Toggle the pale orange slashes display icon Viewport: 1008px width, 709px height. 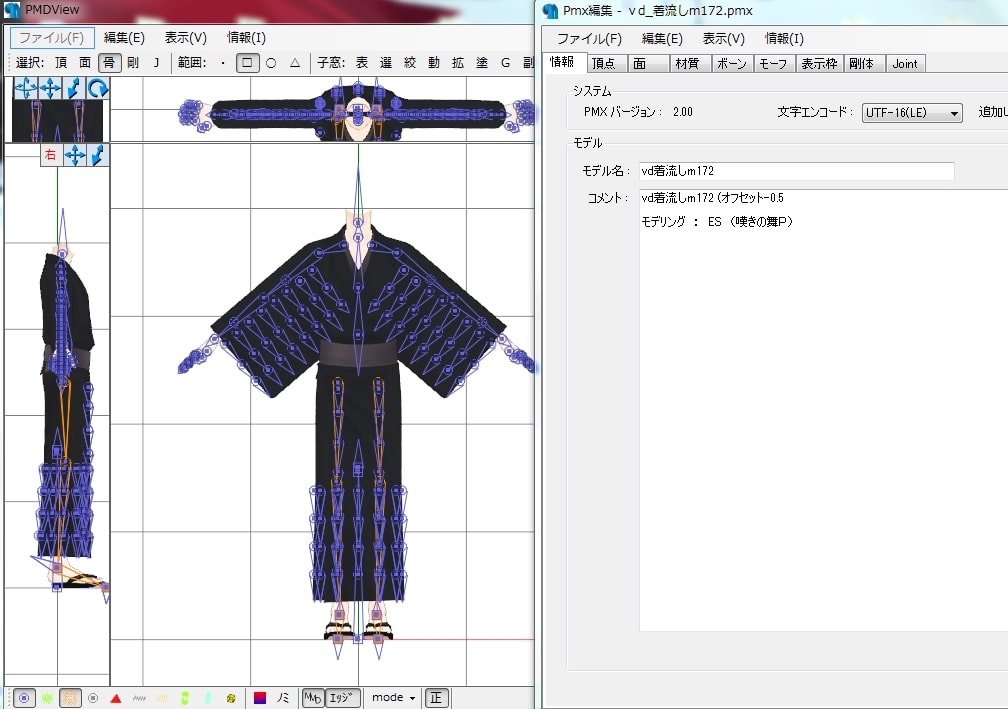click(x=162, y=697)
